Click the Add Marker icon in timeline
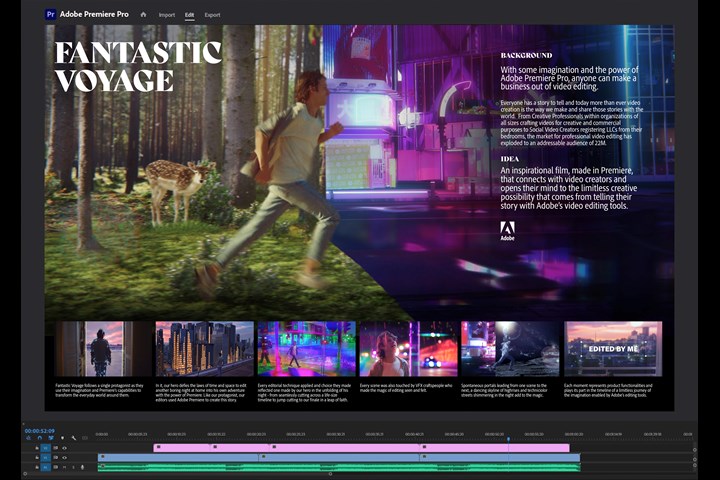 [x=62, y=438]
